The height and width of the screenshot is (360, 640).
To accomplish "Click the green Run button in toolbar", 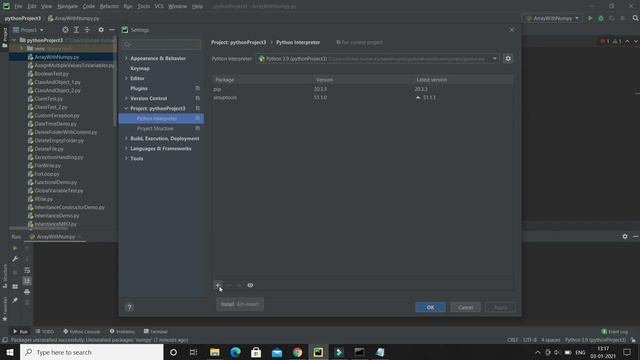I will (590, 18).
